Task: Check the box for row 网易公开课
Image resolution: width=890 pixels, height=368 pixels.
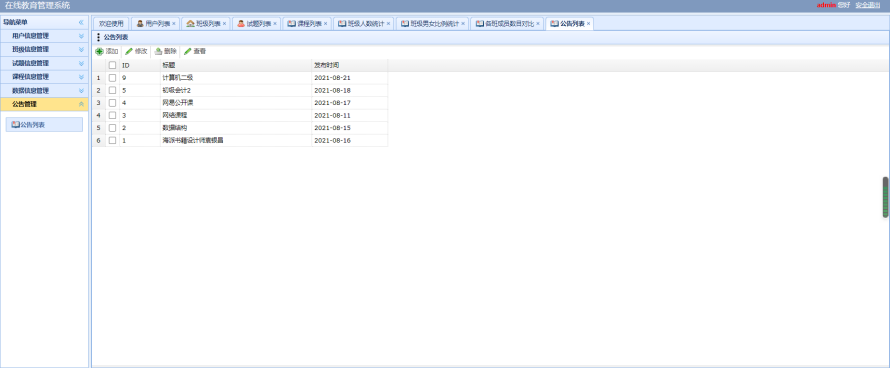Action: [x=112, y=103]
